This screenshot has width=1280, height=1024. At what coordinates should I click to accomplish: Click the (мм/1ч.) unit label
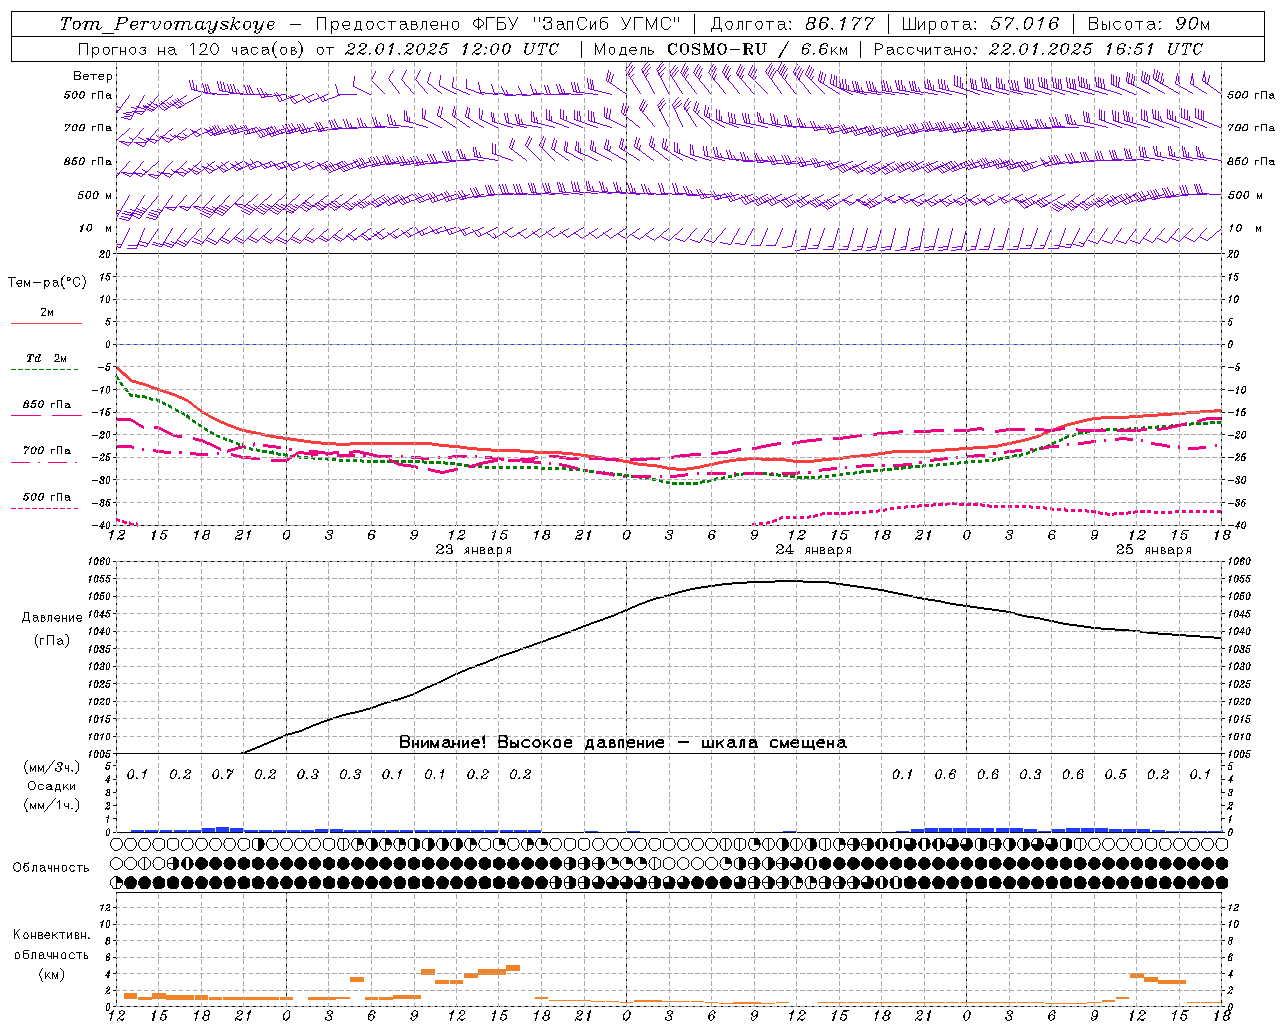(51, 805)
